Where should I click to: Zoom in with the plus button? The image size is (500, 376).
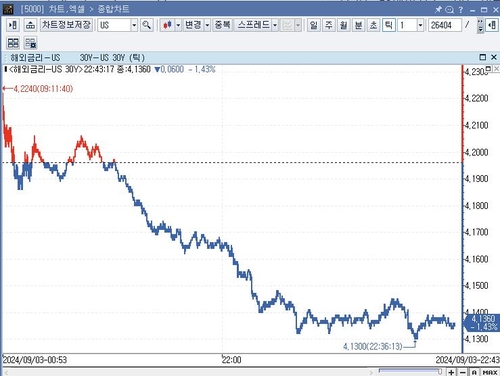pos(451,372)
